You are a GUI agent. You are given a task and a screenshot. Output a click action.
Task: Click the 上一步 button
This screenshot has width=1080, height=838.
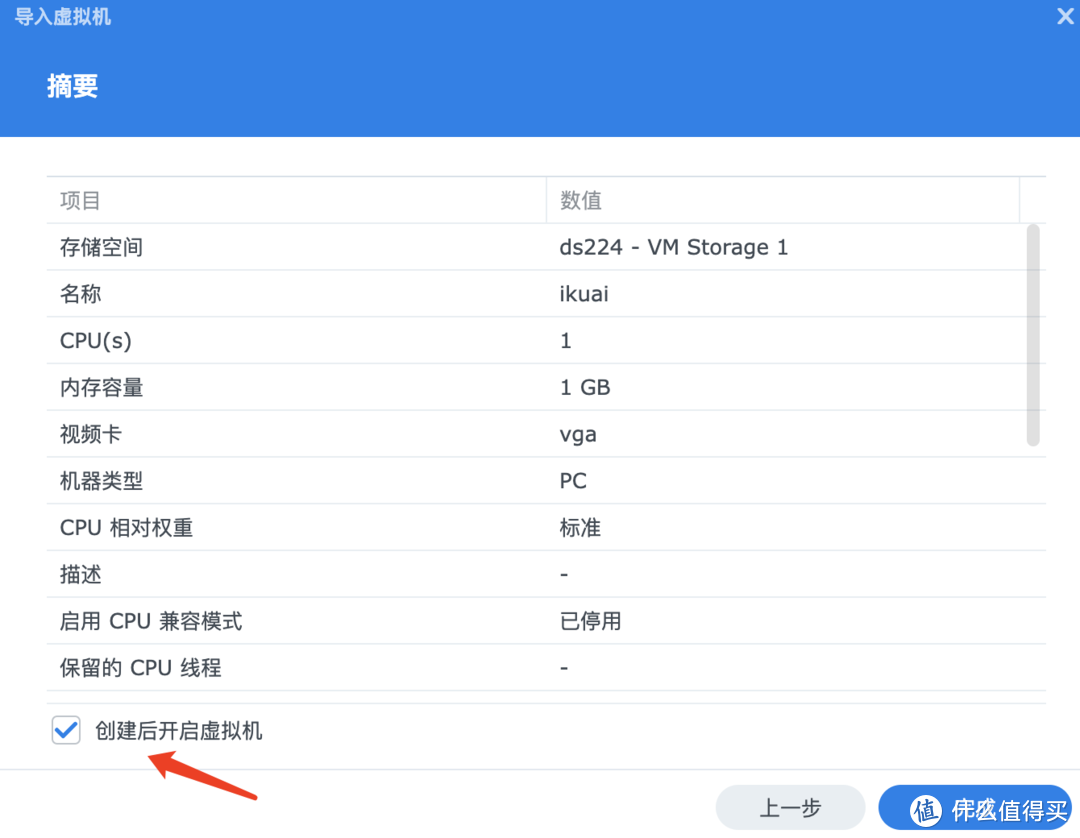point(789,807)
